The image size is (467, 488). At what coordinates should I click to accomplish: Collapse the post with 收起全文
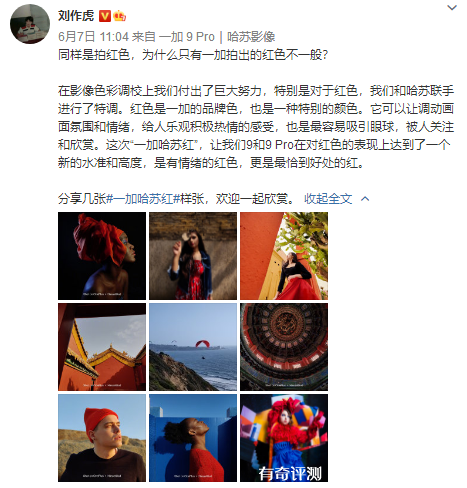point(328,199)
